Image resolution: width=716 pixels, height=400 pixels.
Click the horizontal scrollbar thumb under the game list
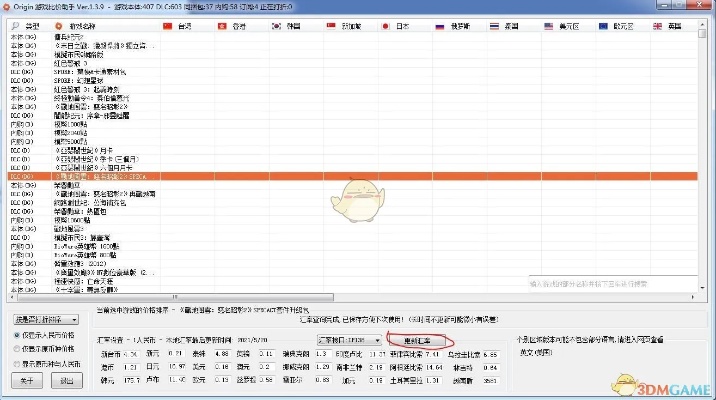point(176,297)
